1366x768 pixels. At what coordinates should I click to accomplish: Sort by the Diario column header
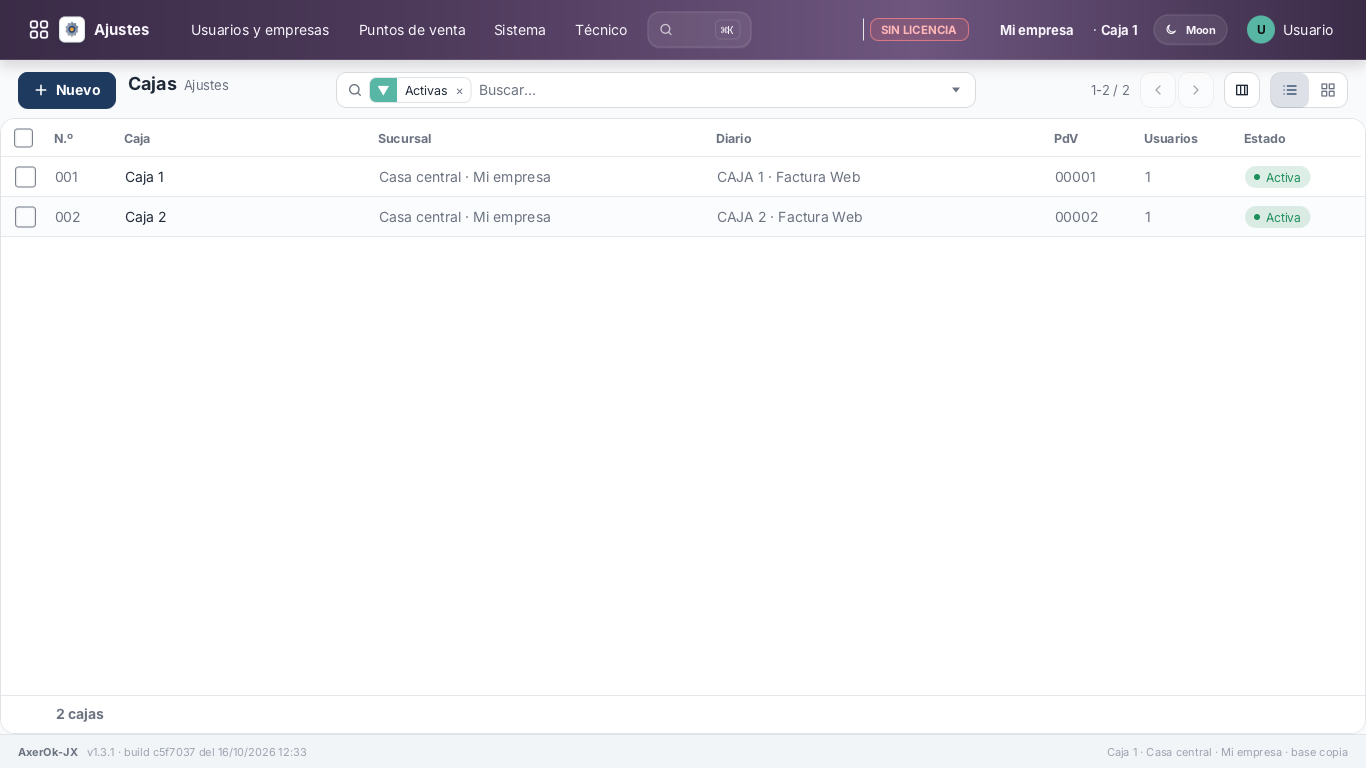coord(734,138)
